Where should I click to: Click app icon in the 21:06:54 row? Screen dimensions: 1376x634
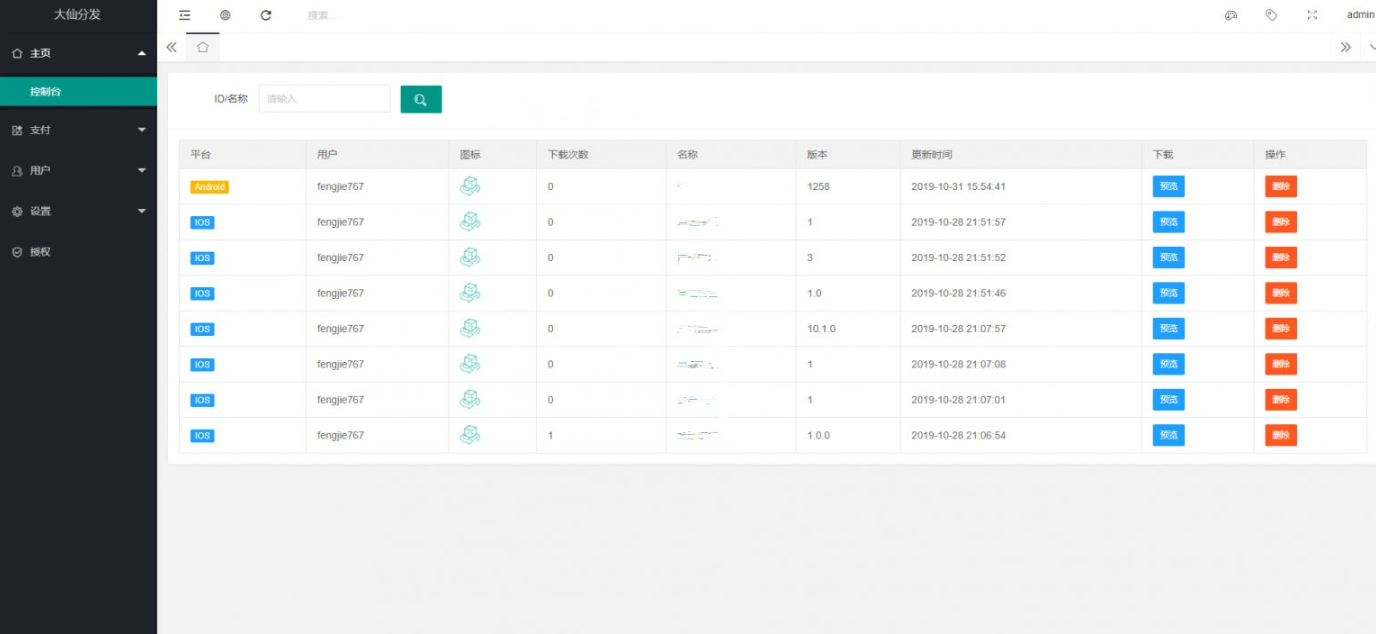pos(469,435)
